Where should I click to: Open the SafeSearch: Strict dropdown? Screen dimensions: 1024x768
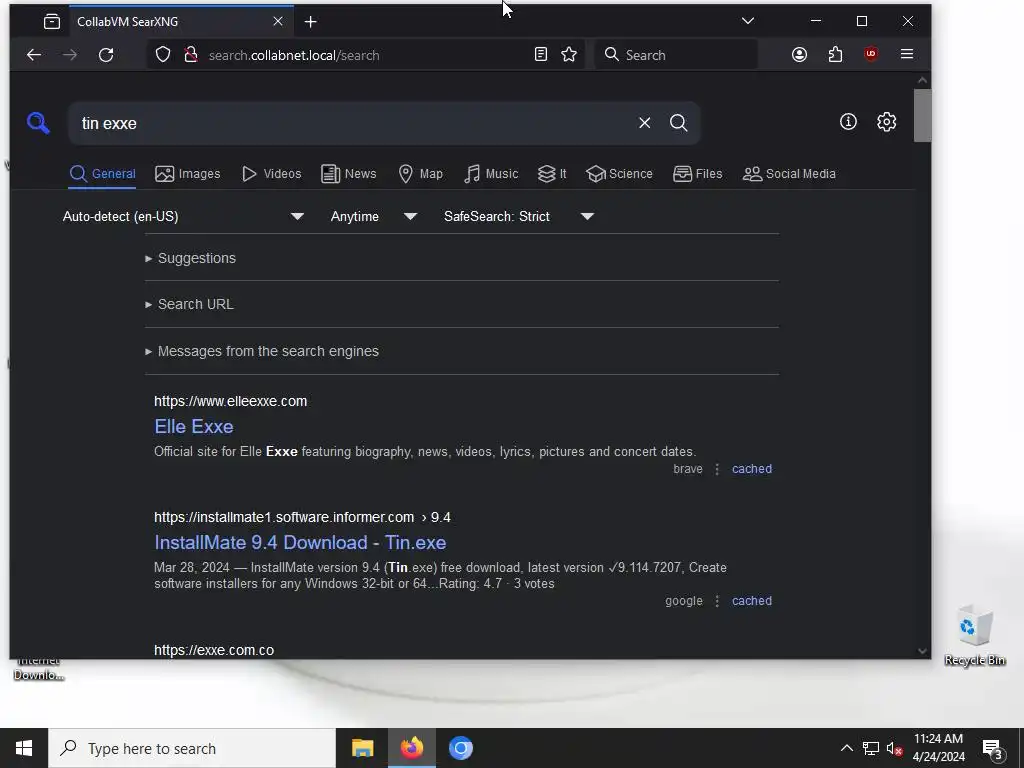pyautogui.click(x=519, y=216)
